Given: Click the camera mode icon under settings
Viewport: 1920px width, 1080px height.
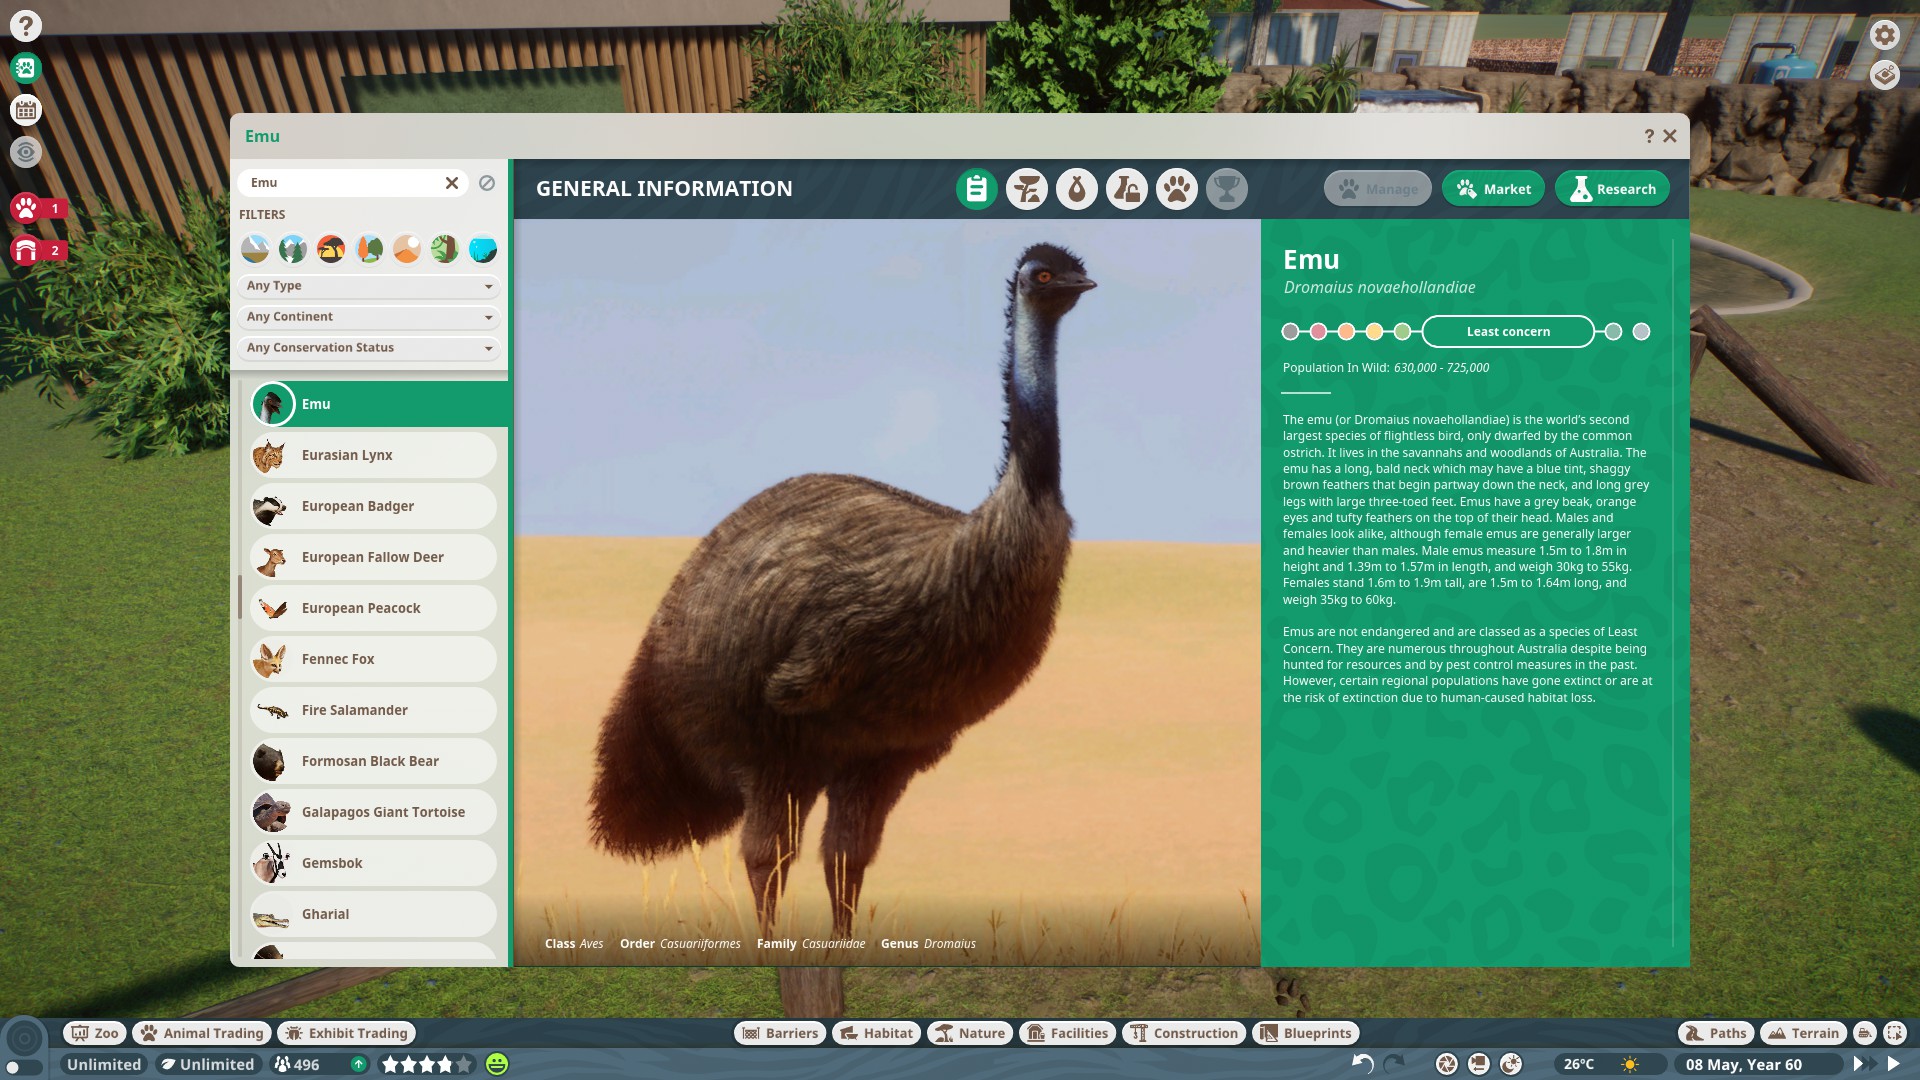Looking at the screenshot, I should click(x=1884, y=75).
